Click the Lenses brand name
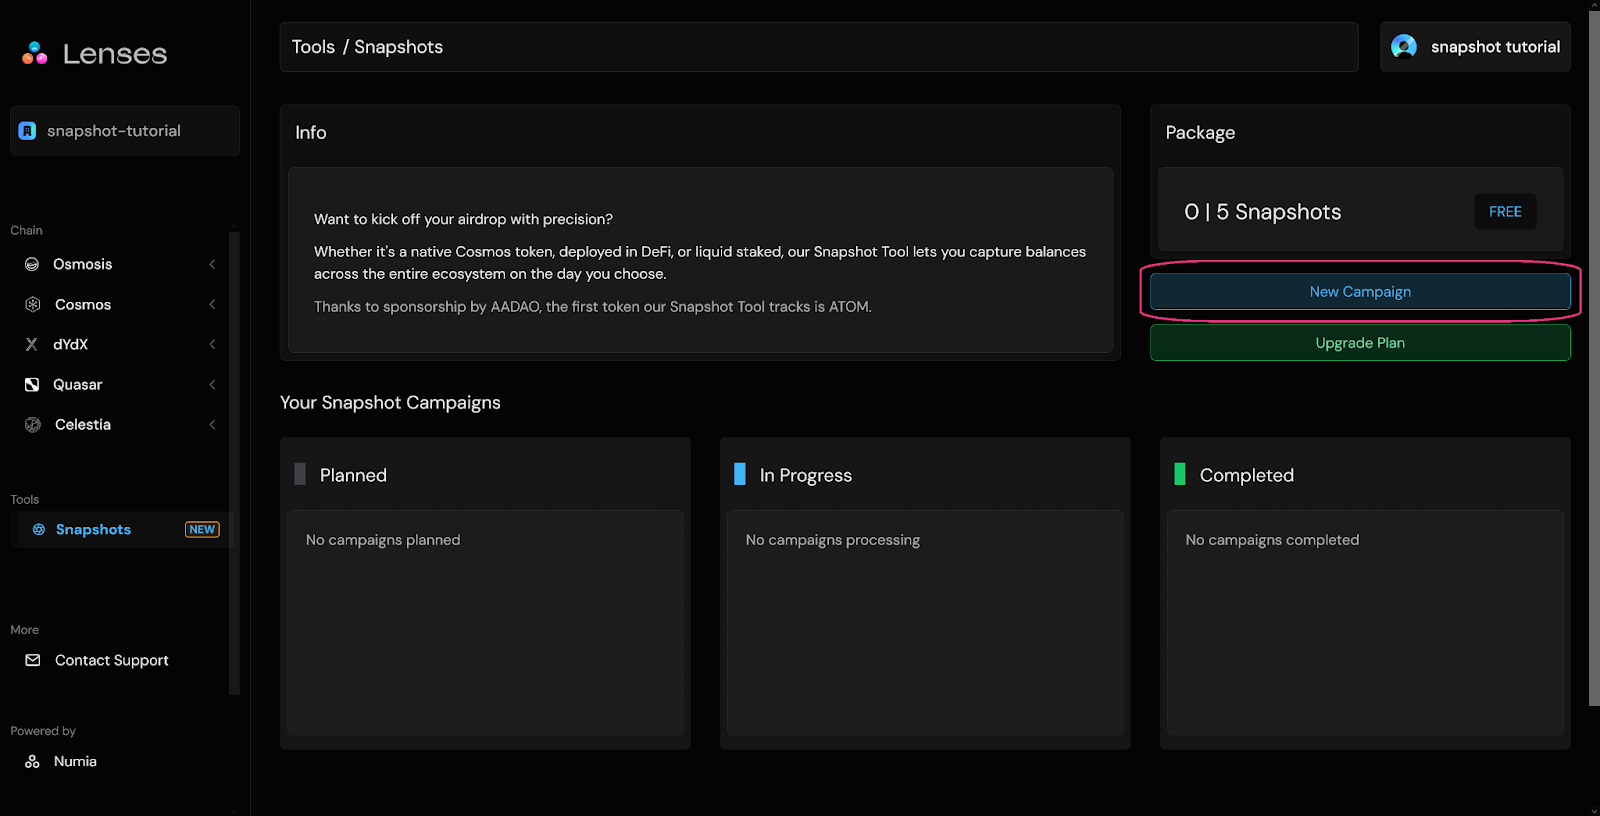The image size is (1600, 816). pos(115,53)
